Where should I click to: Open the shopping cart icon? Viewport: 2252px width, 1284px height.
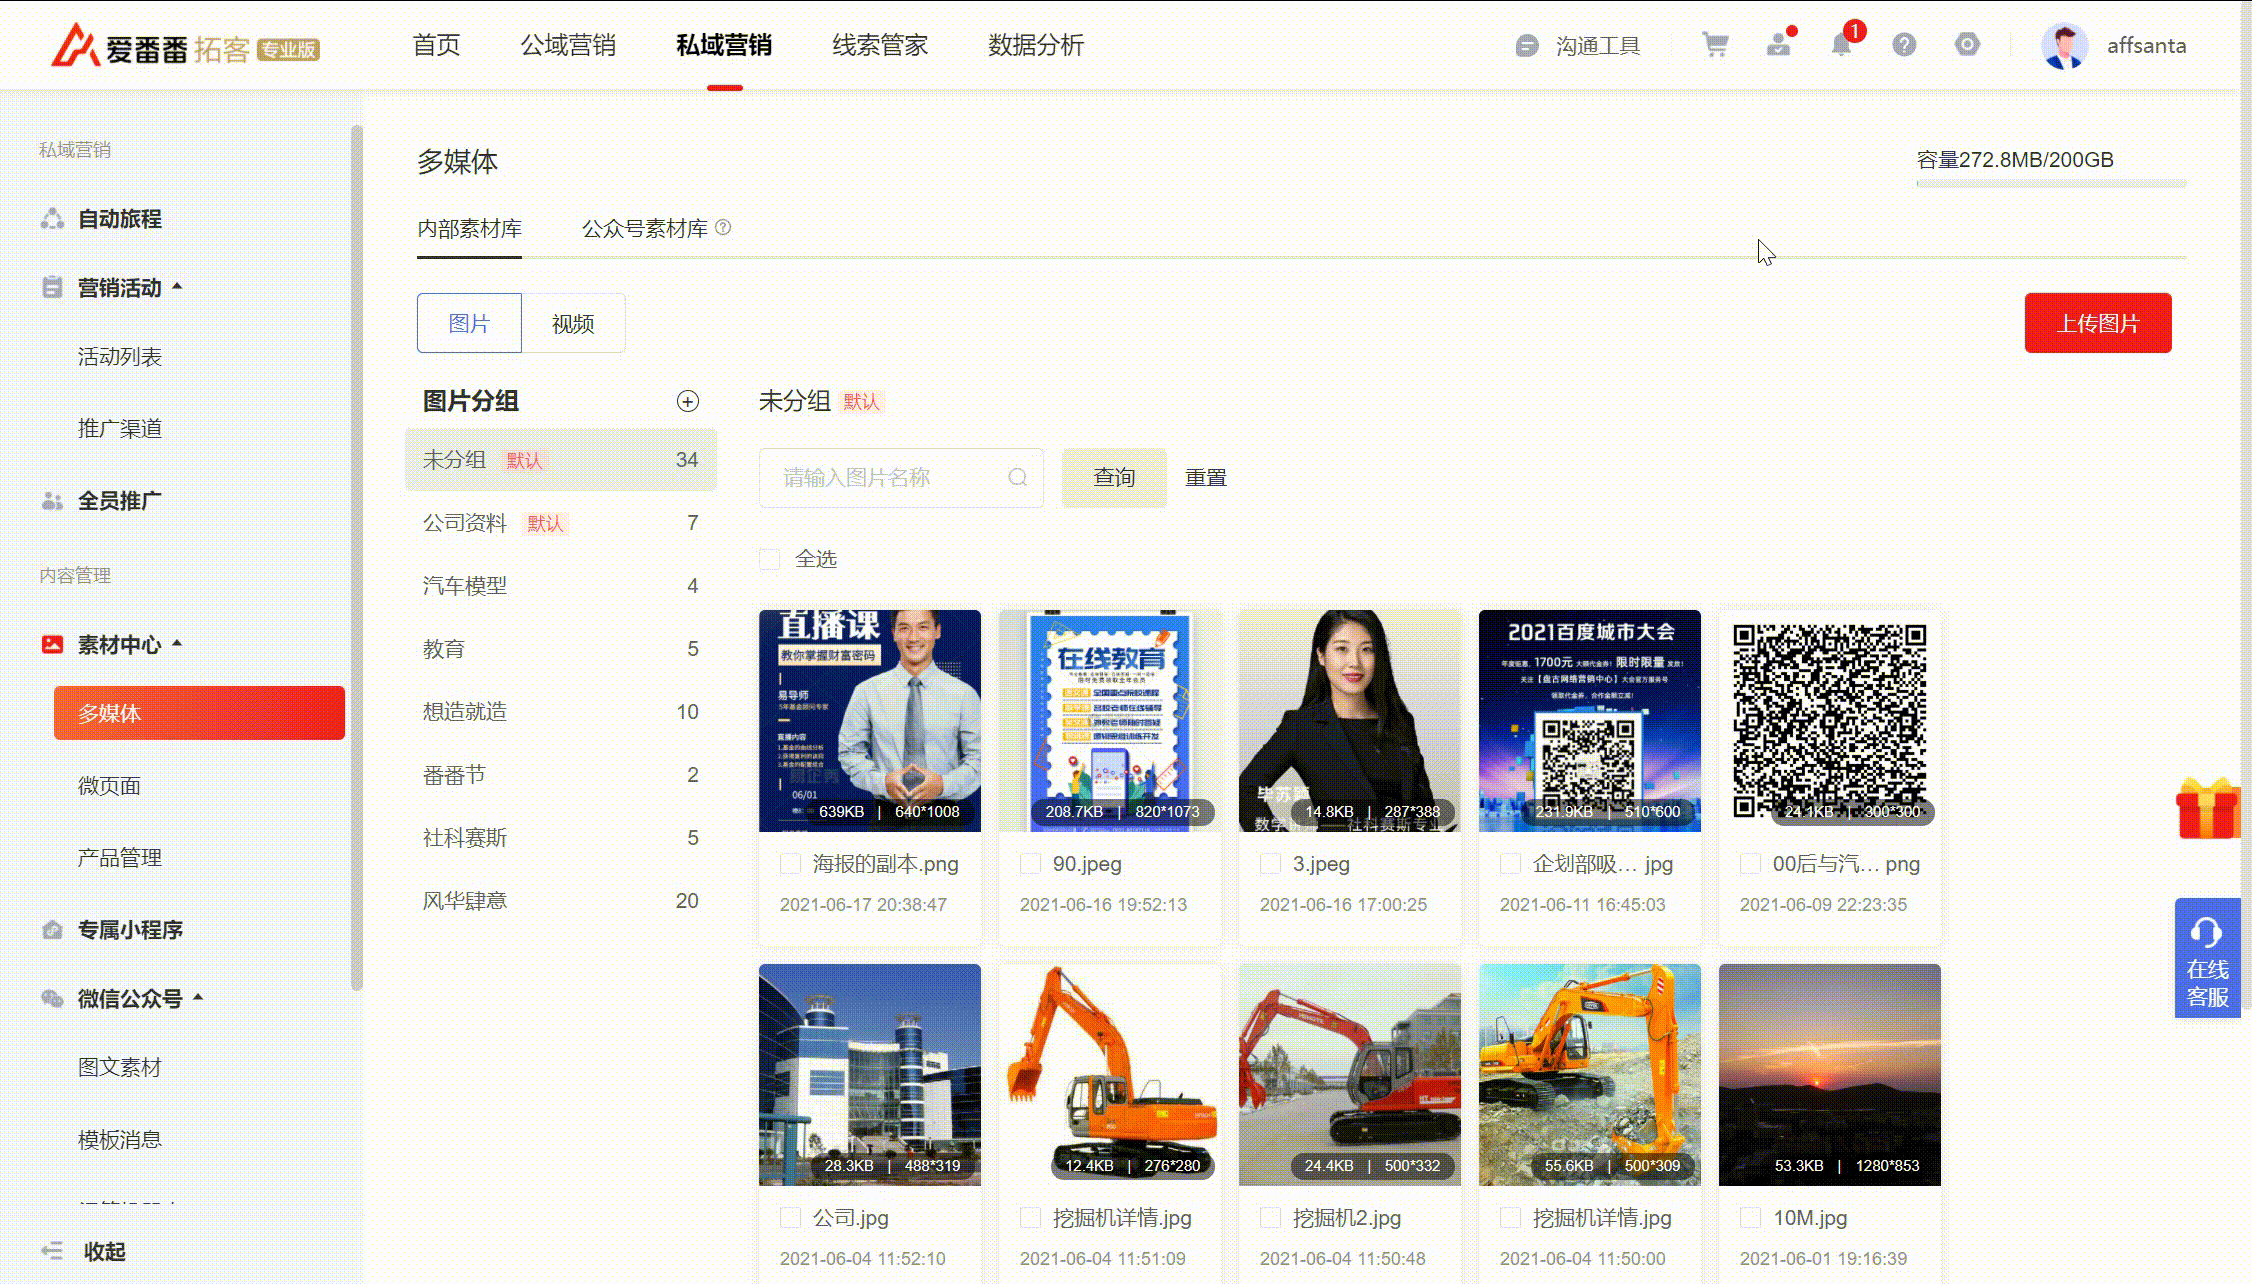click(x=1715, y=45)
